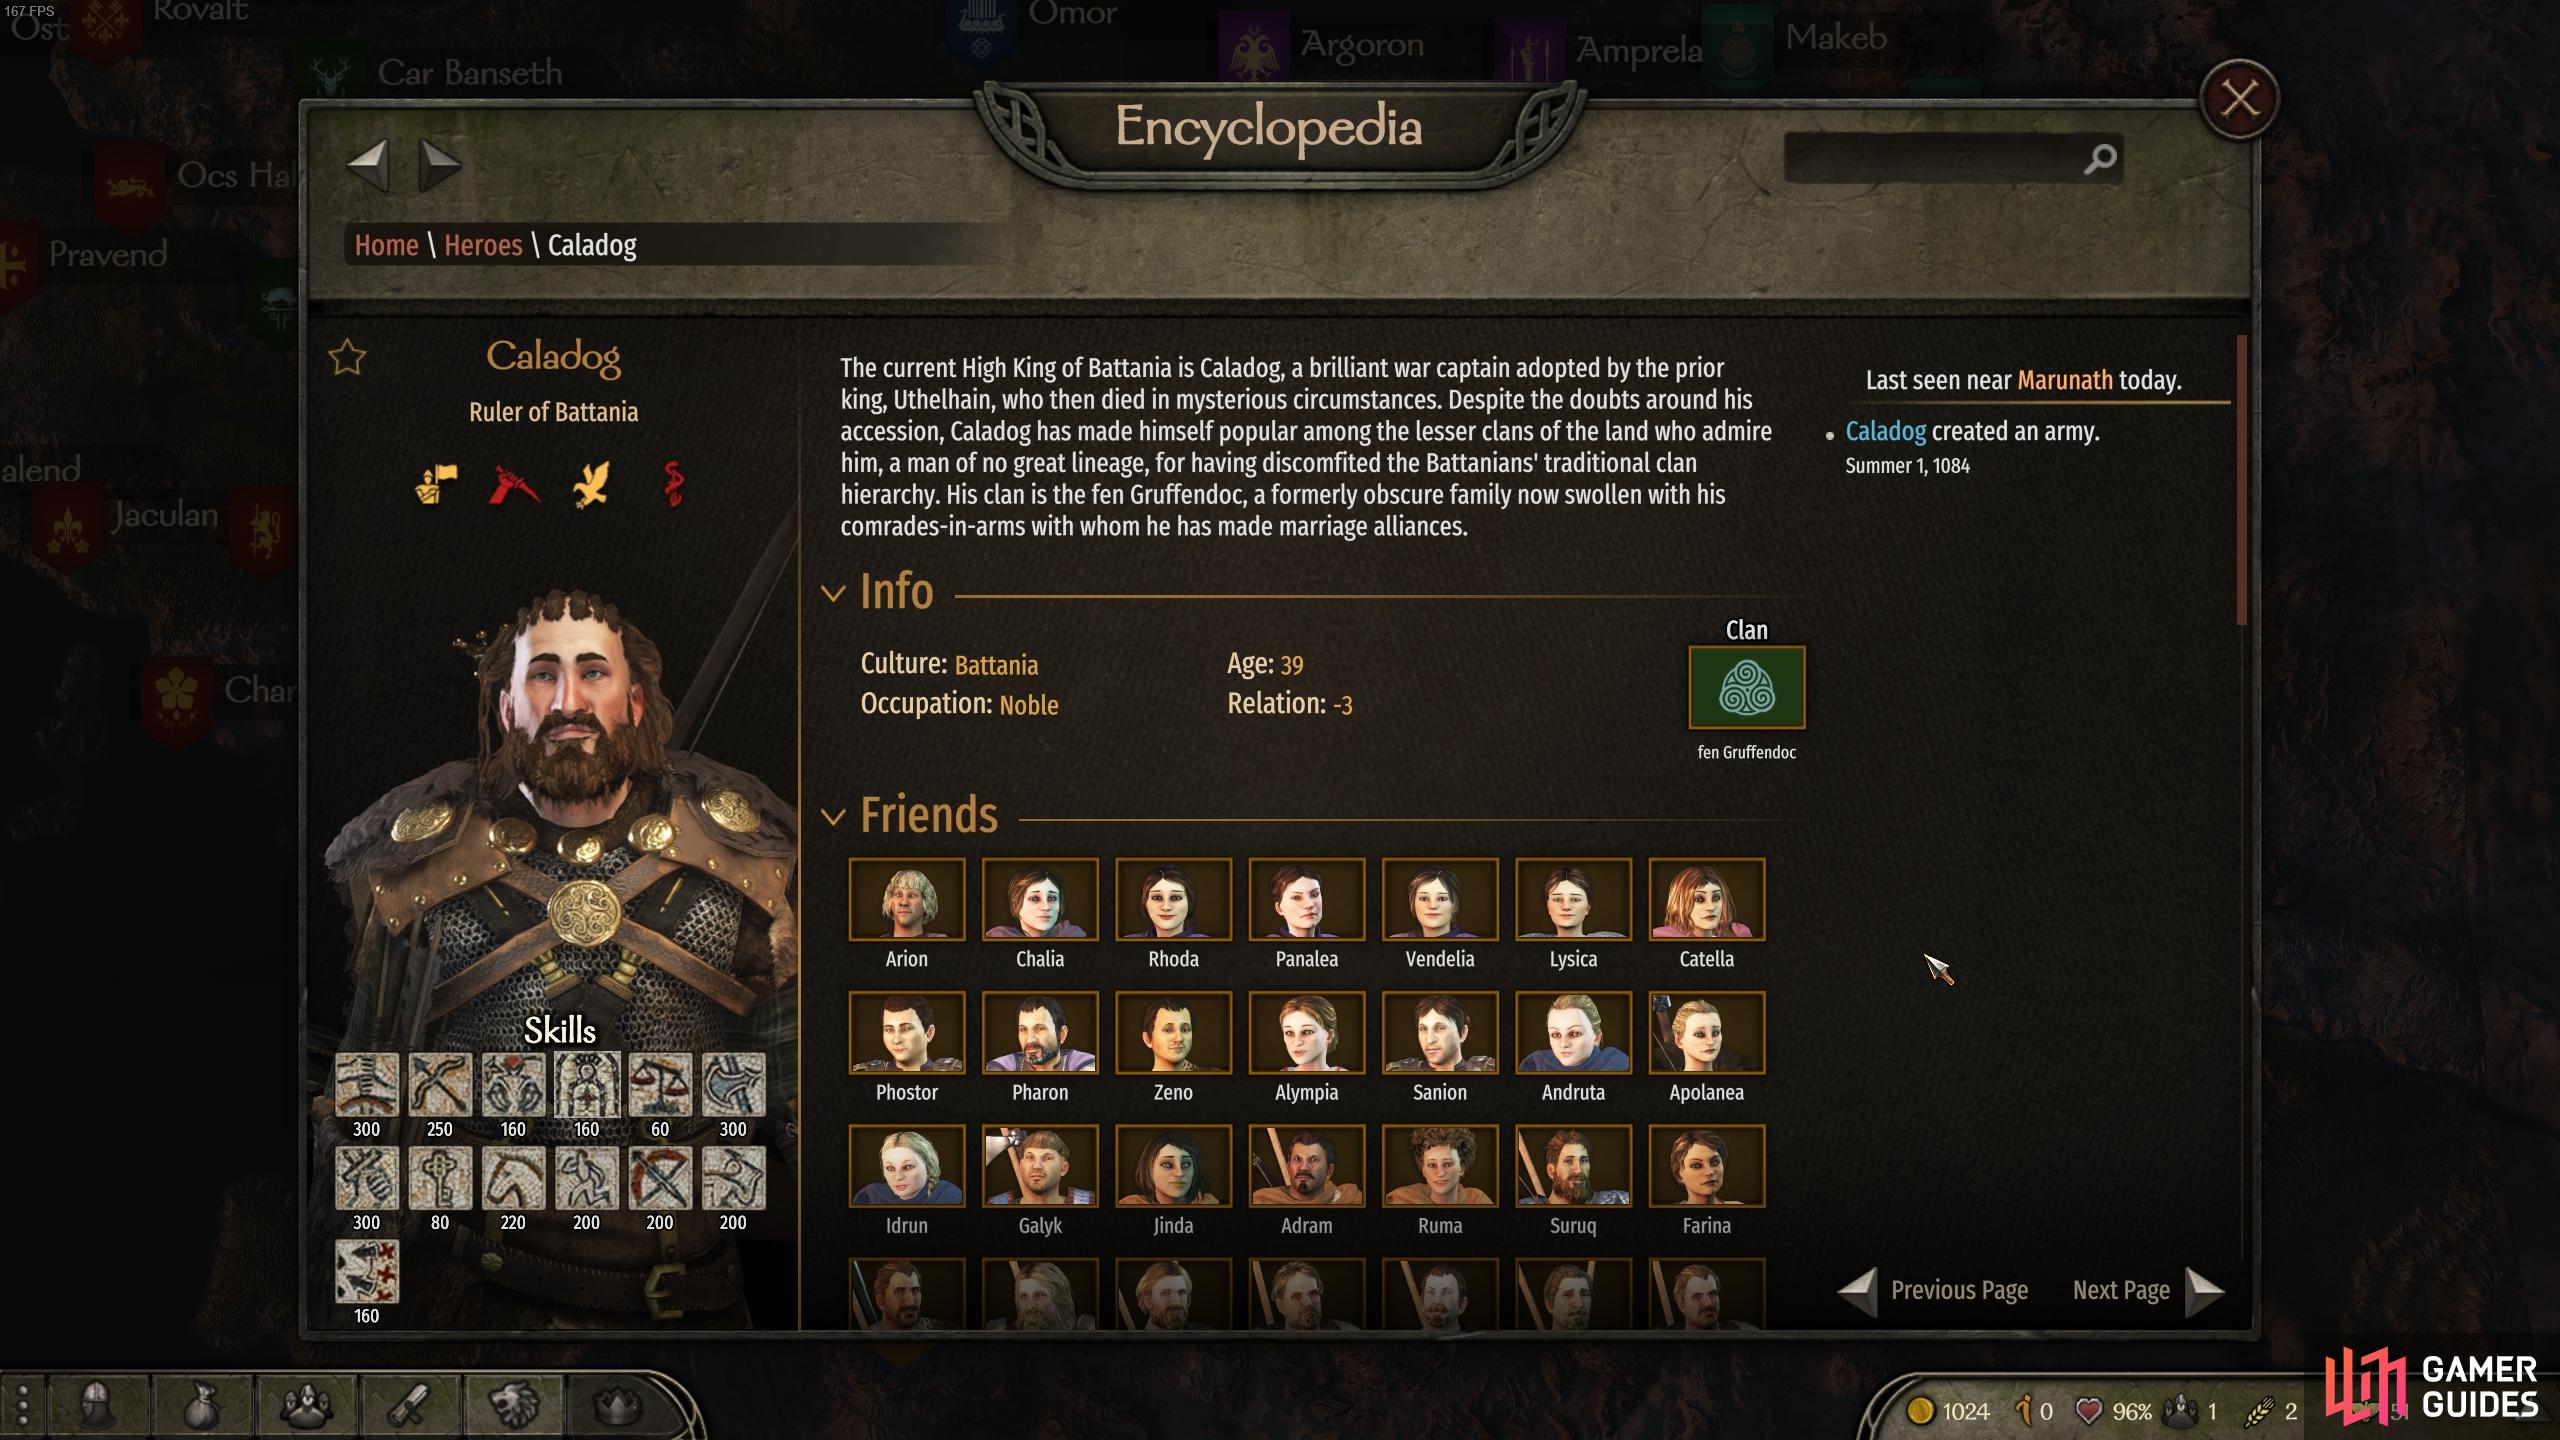Open Arion's portrait in Friends
Screen dimensions: 2560x1440
pos(907,899)
